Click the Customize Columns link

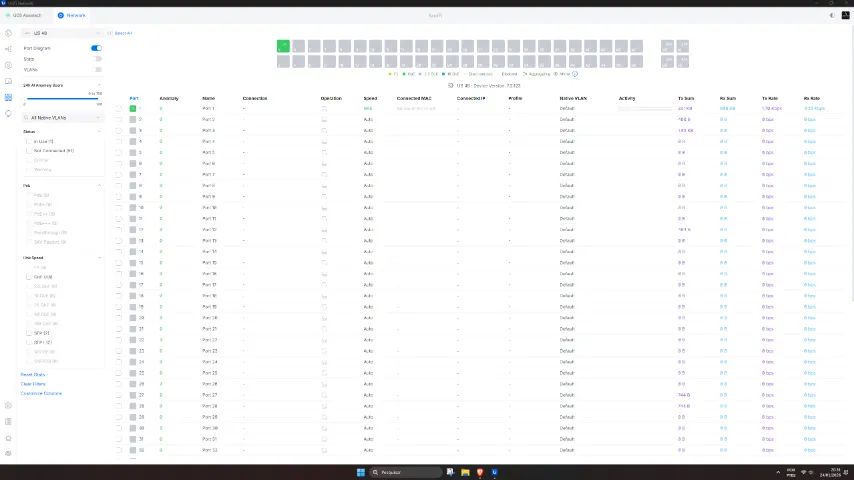pos(41,393)
